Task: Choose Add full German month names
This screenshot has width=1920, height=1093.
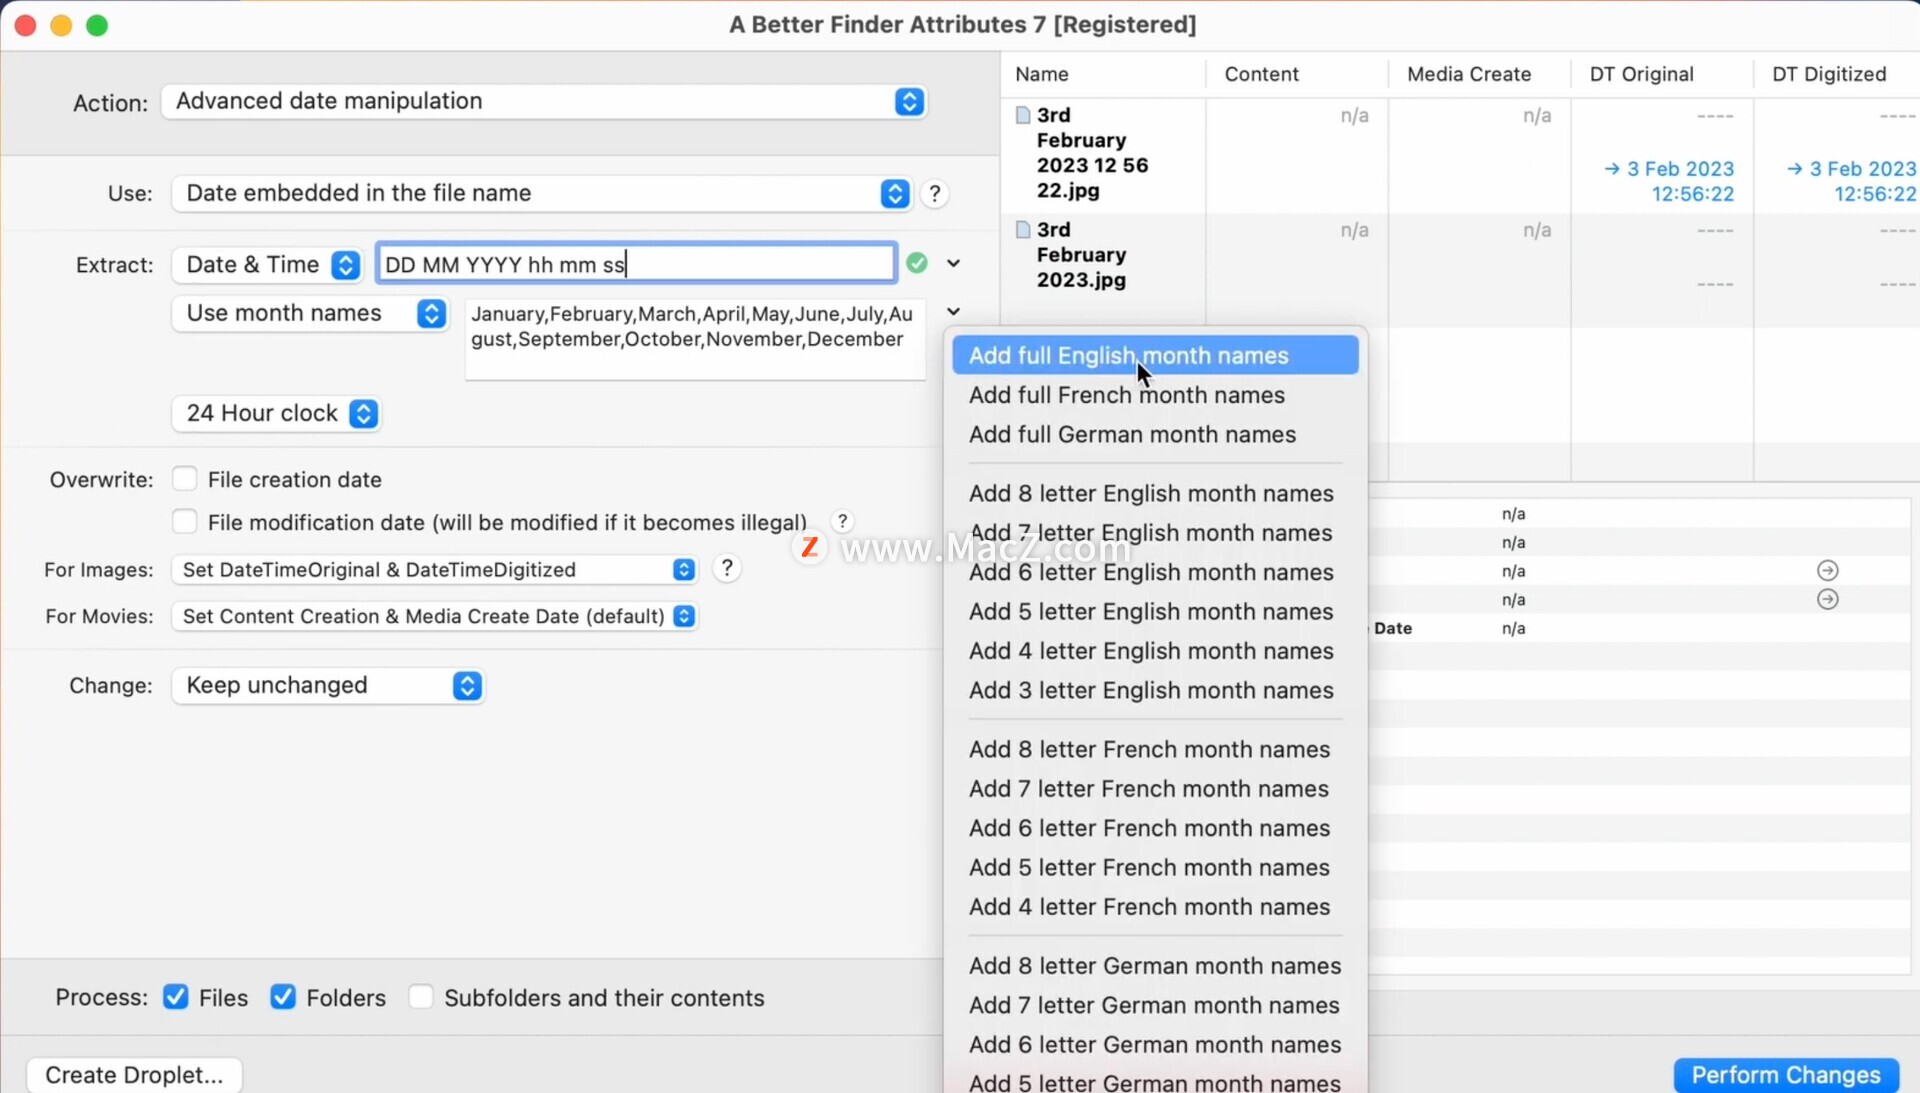Action: [1155, 434]
